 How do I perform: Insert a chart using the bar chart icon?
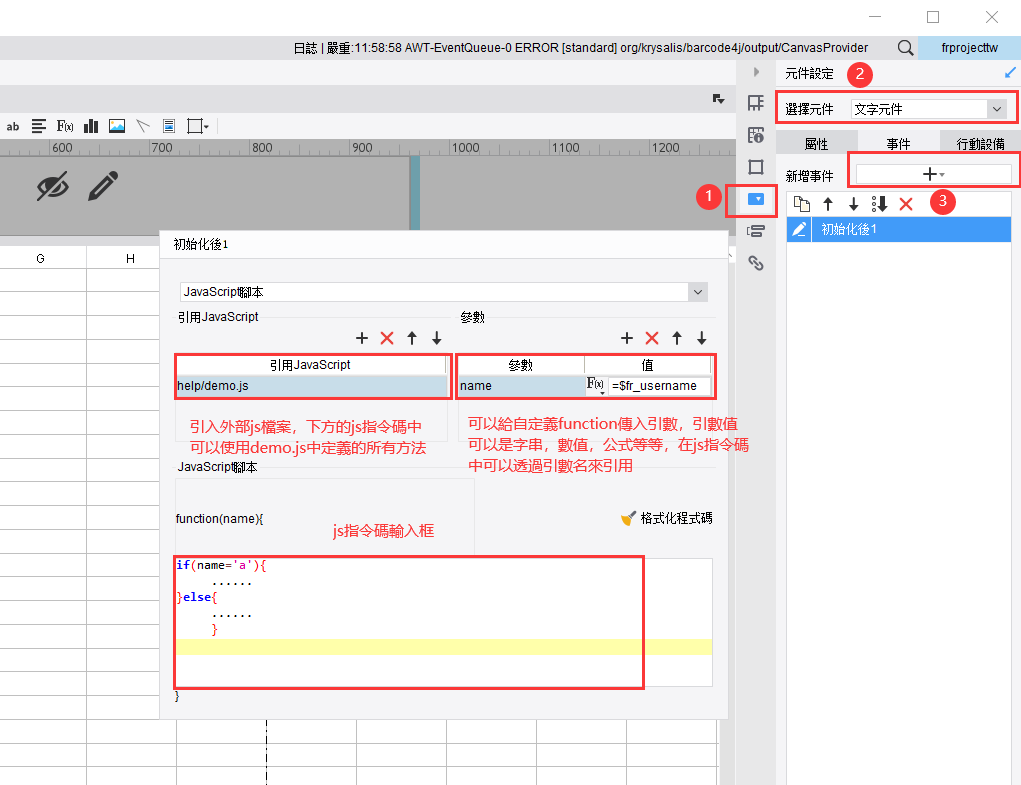90,126
